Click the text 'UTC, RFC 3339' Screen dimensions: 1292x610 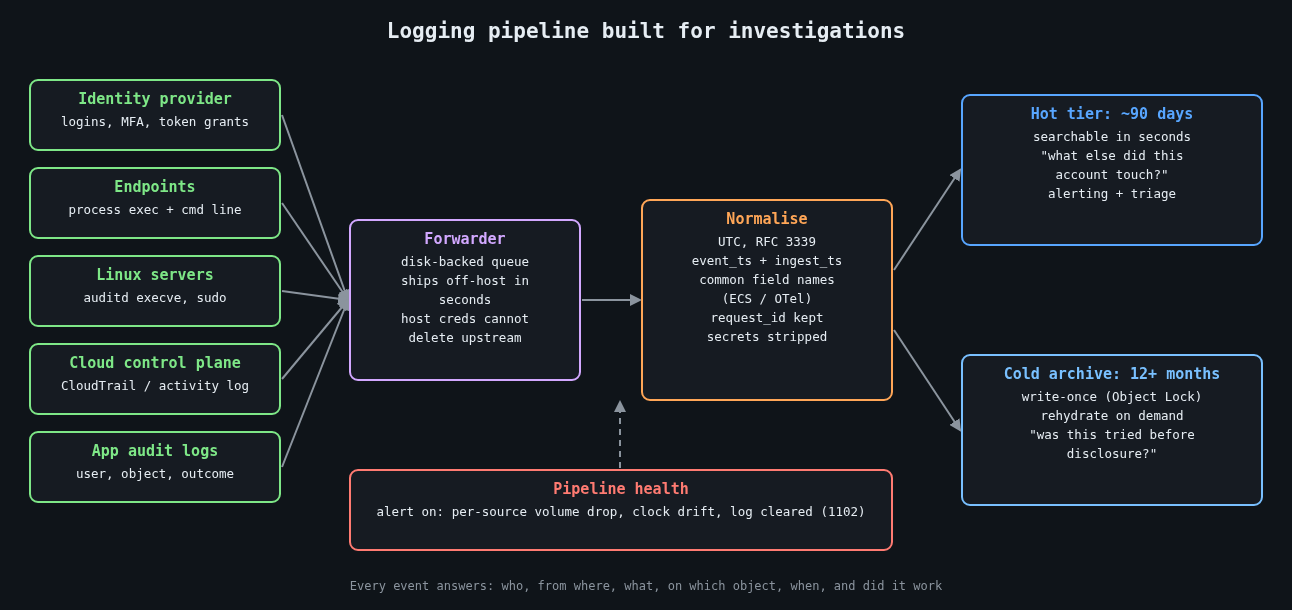pyautogui.click(x=767, y=242)
